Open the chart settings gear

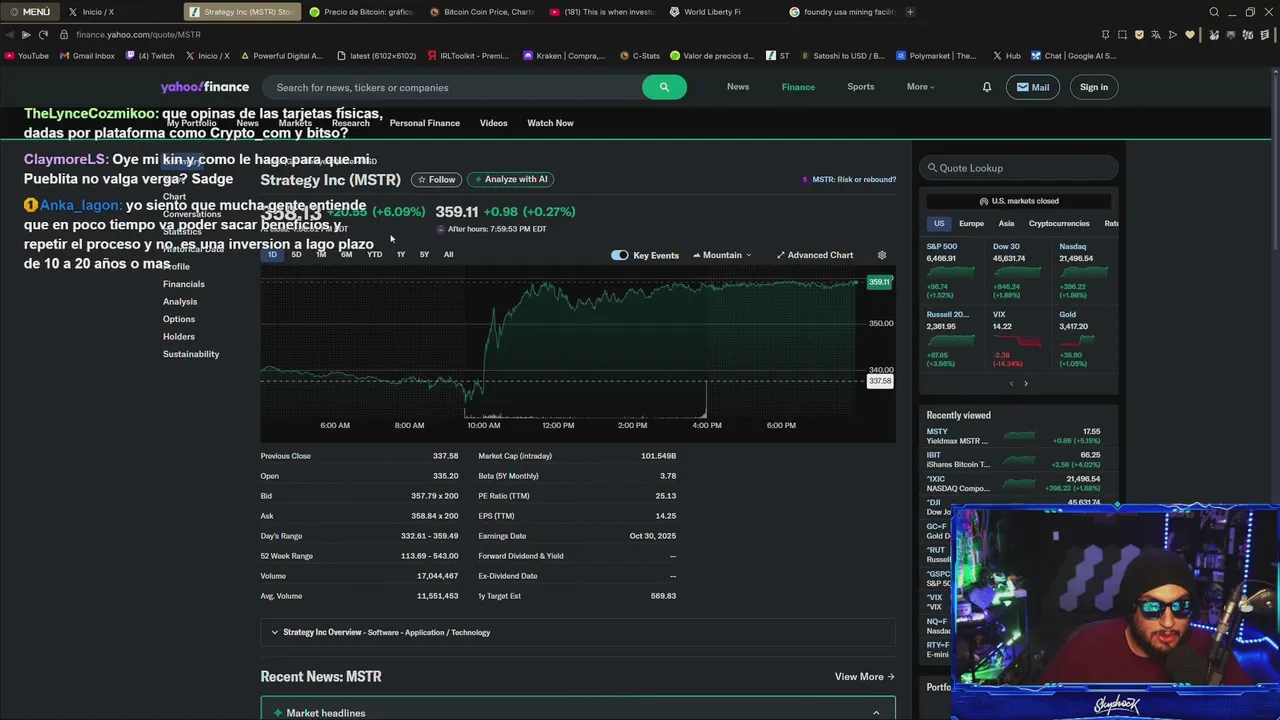point(882,255)
